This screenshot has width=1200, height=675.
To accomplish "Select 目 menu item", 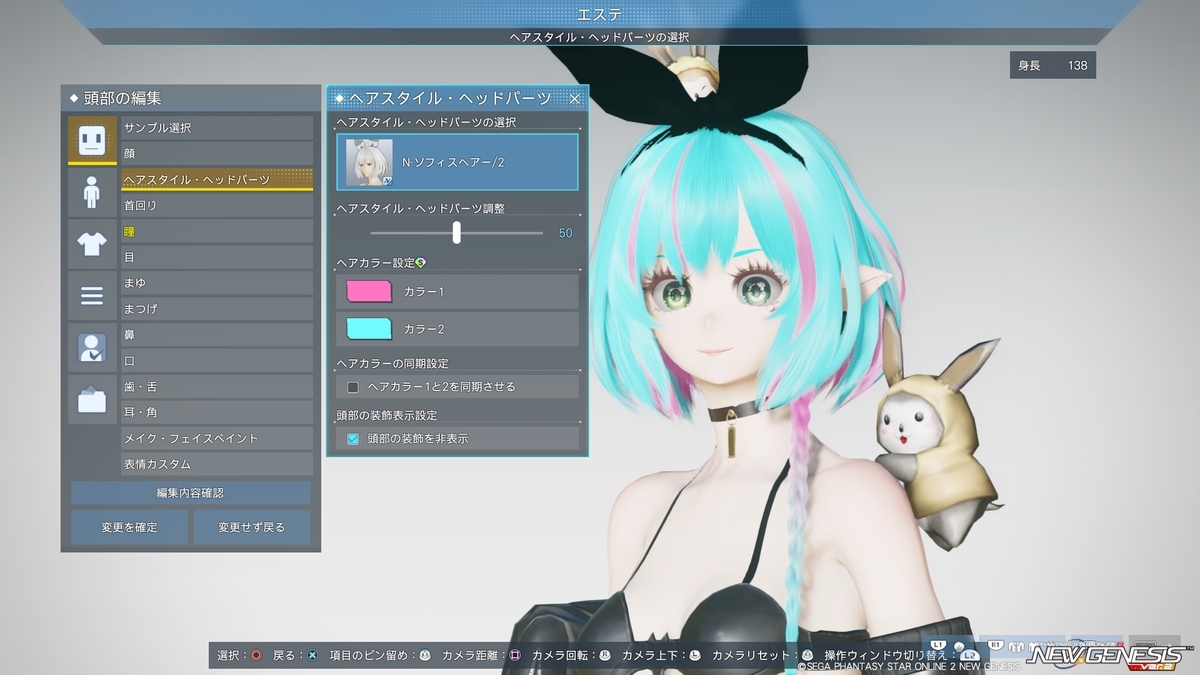I will (x=217, y=257).
